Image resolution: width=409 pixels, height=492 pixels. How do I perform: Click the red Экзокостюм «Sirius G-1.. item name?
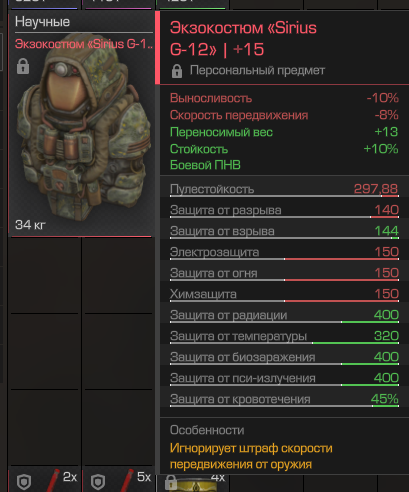coord(84,44)
